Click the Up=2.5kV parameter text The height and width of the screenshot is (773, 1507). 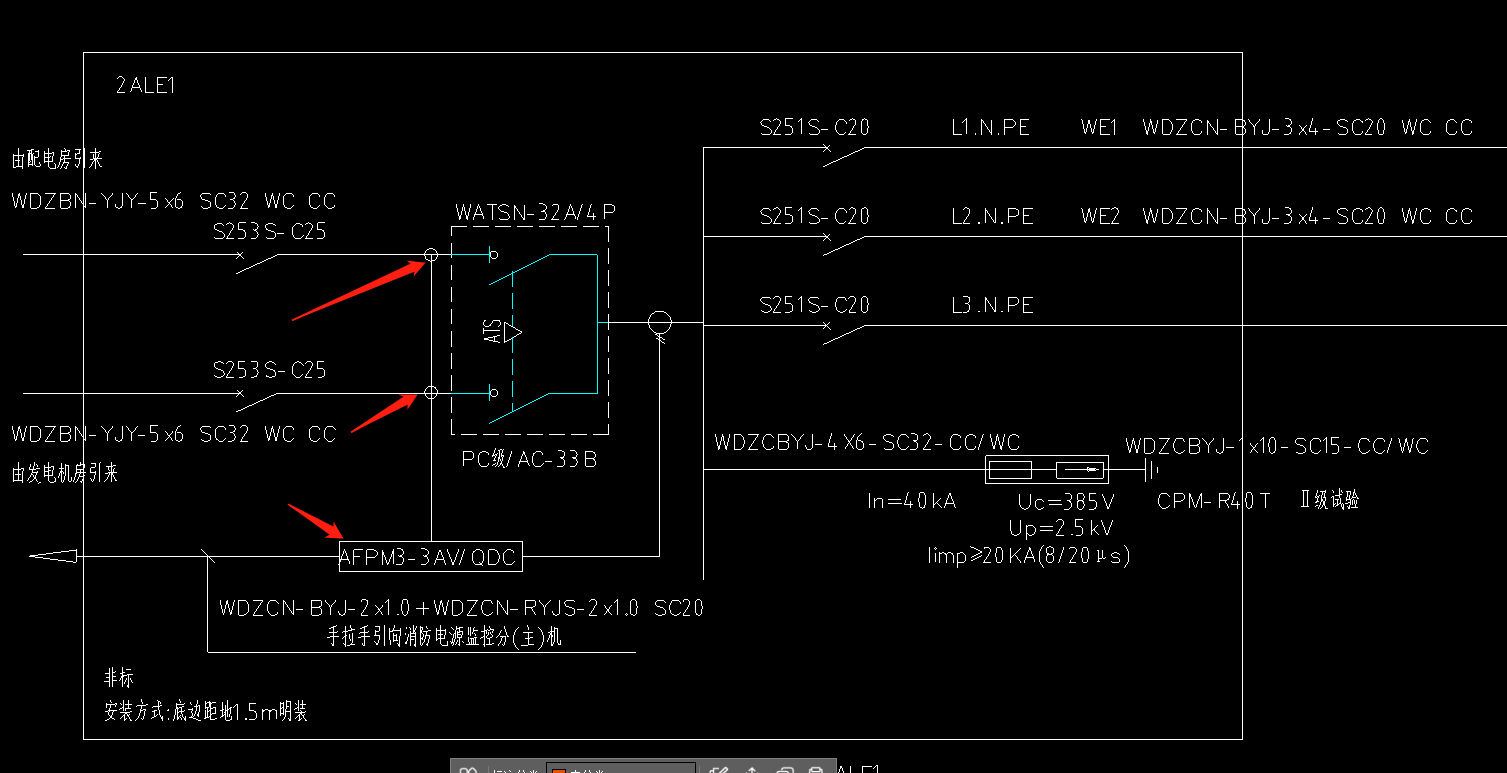(1061, 528)
